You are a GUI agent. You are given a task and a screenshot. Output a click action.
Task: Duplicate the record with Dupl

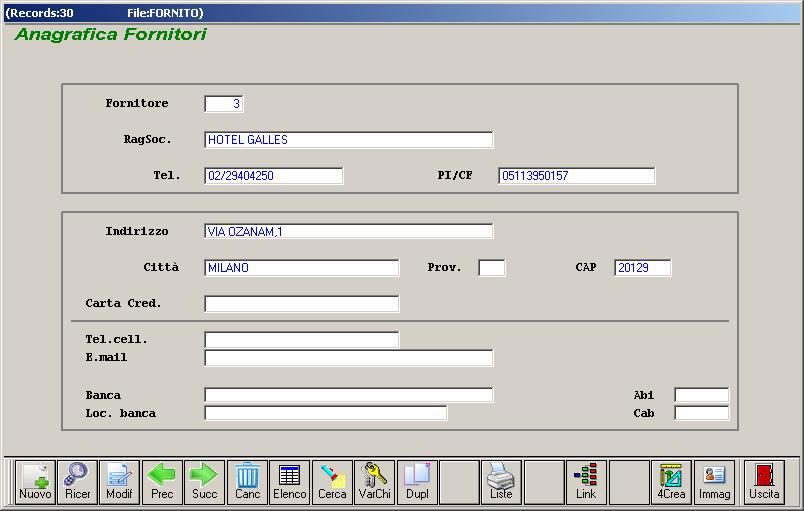click(417, 482)
